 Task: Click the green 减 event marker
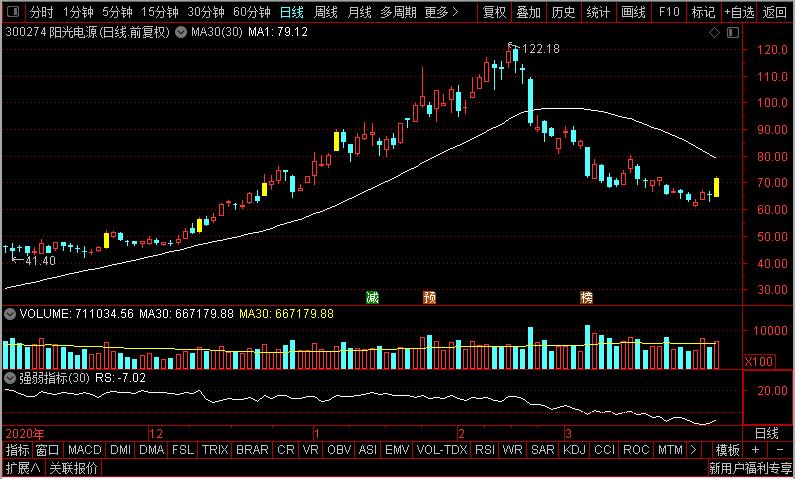coord(373,298)
